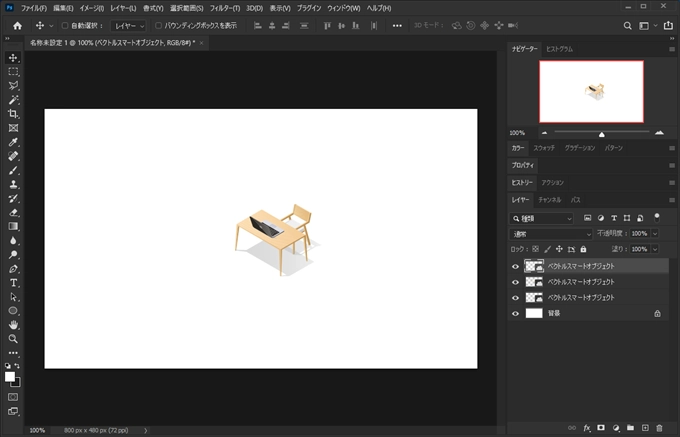The width and height of the screenshot is (680, 437).
Task: Select the Crop tool
Action: [x=14, y=114]
